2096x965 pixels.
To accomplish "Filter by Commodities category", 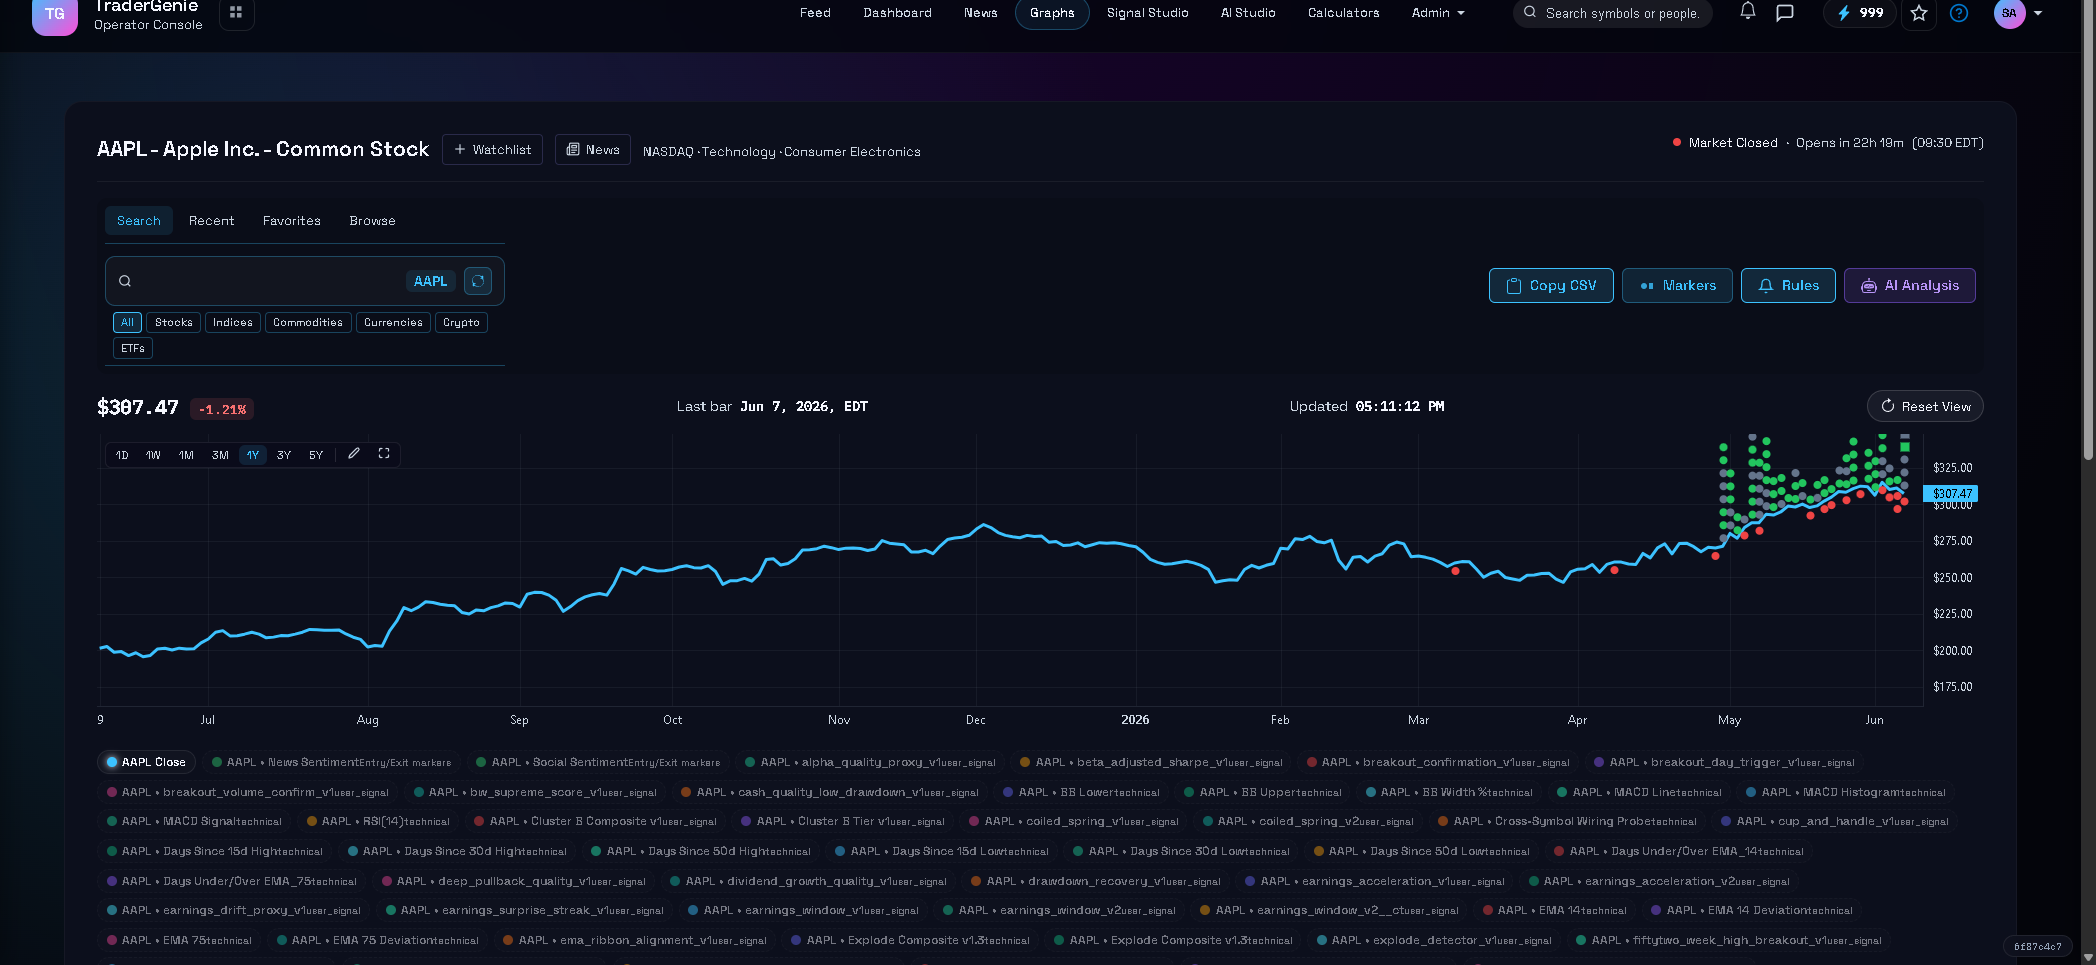I will click(x=308, y=323).
